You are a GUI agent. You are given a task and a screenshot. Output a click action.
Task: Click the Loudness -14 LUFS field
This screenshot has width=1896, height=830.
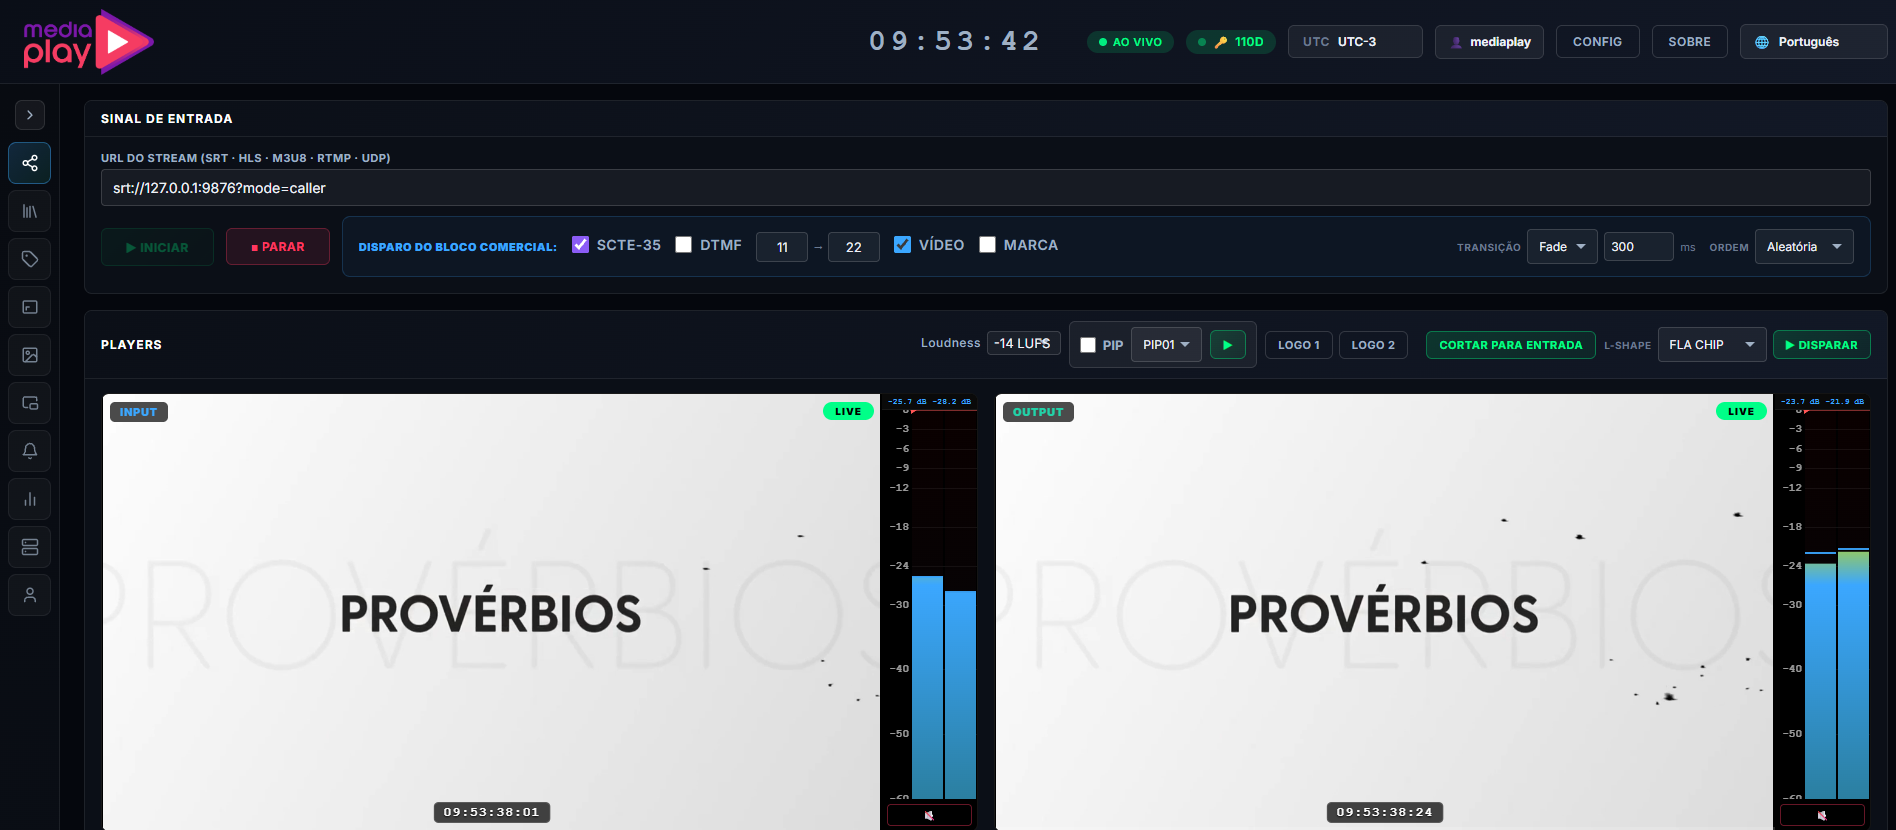coord(1023,343)
